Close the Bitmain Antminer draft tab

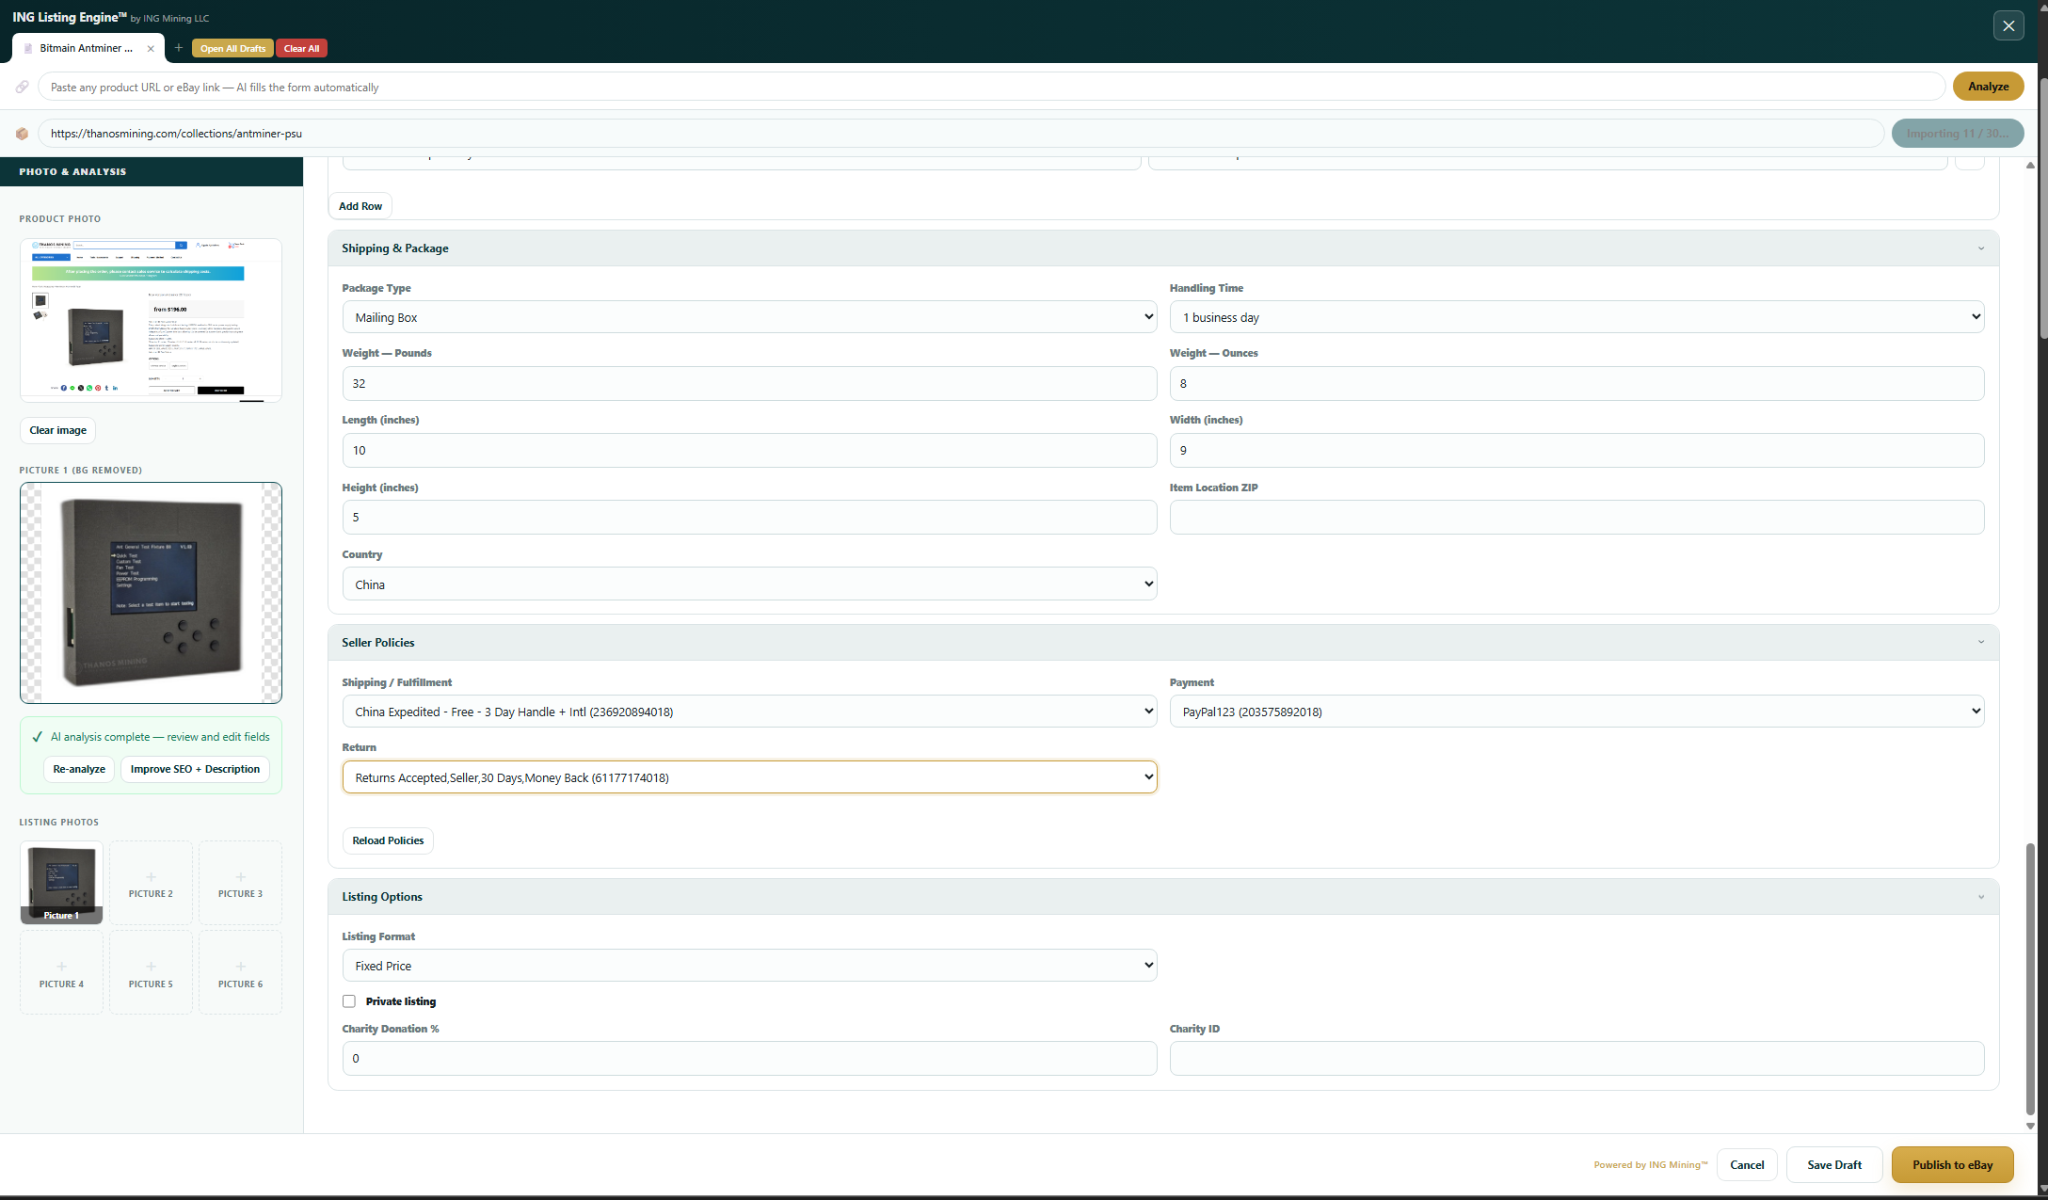click(150, 48)
